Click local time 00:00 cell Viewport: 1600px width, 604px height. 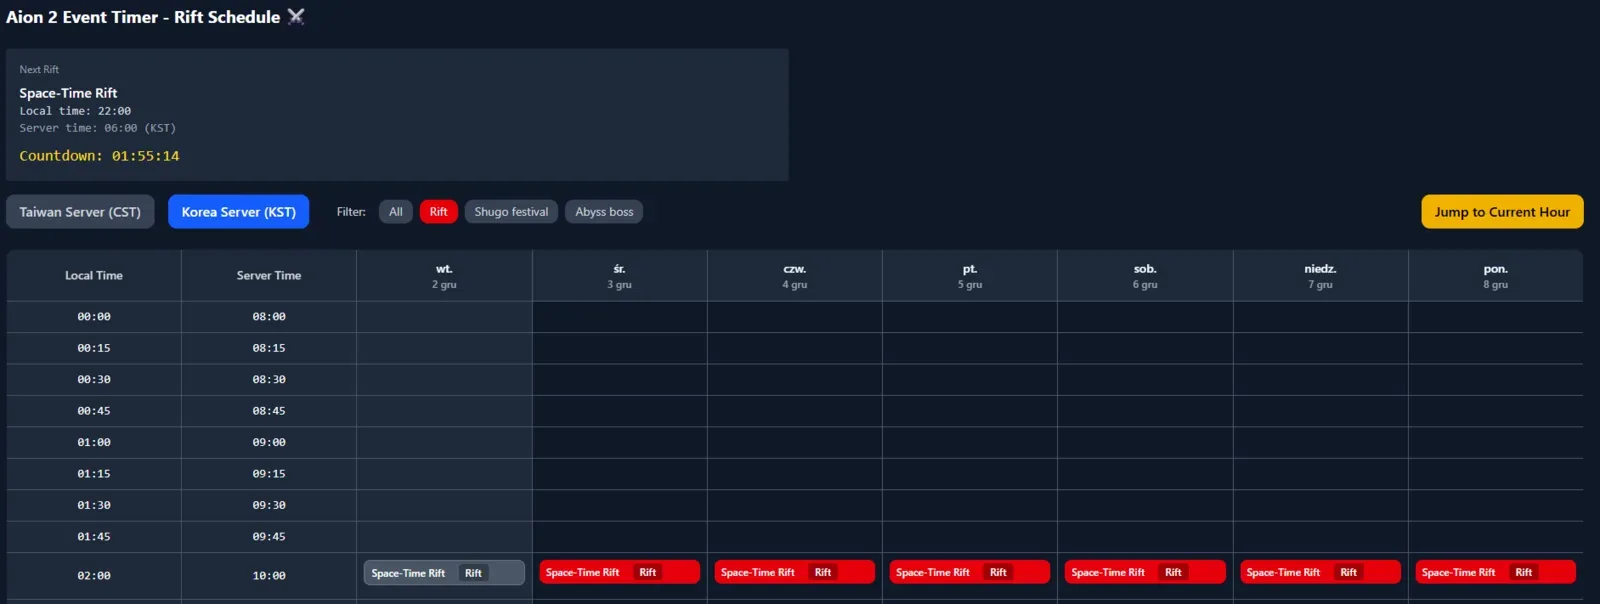(94, 317)
